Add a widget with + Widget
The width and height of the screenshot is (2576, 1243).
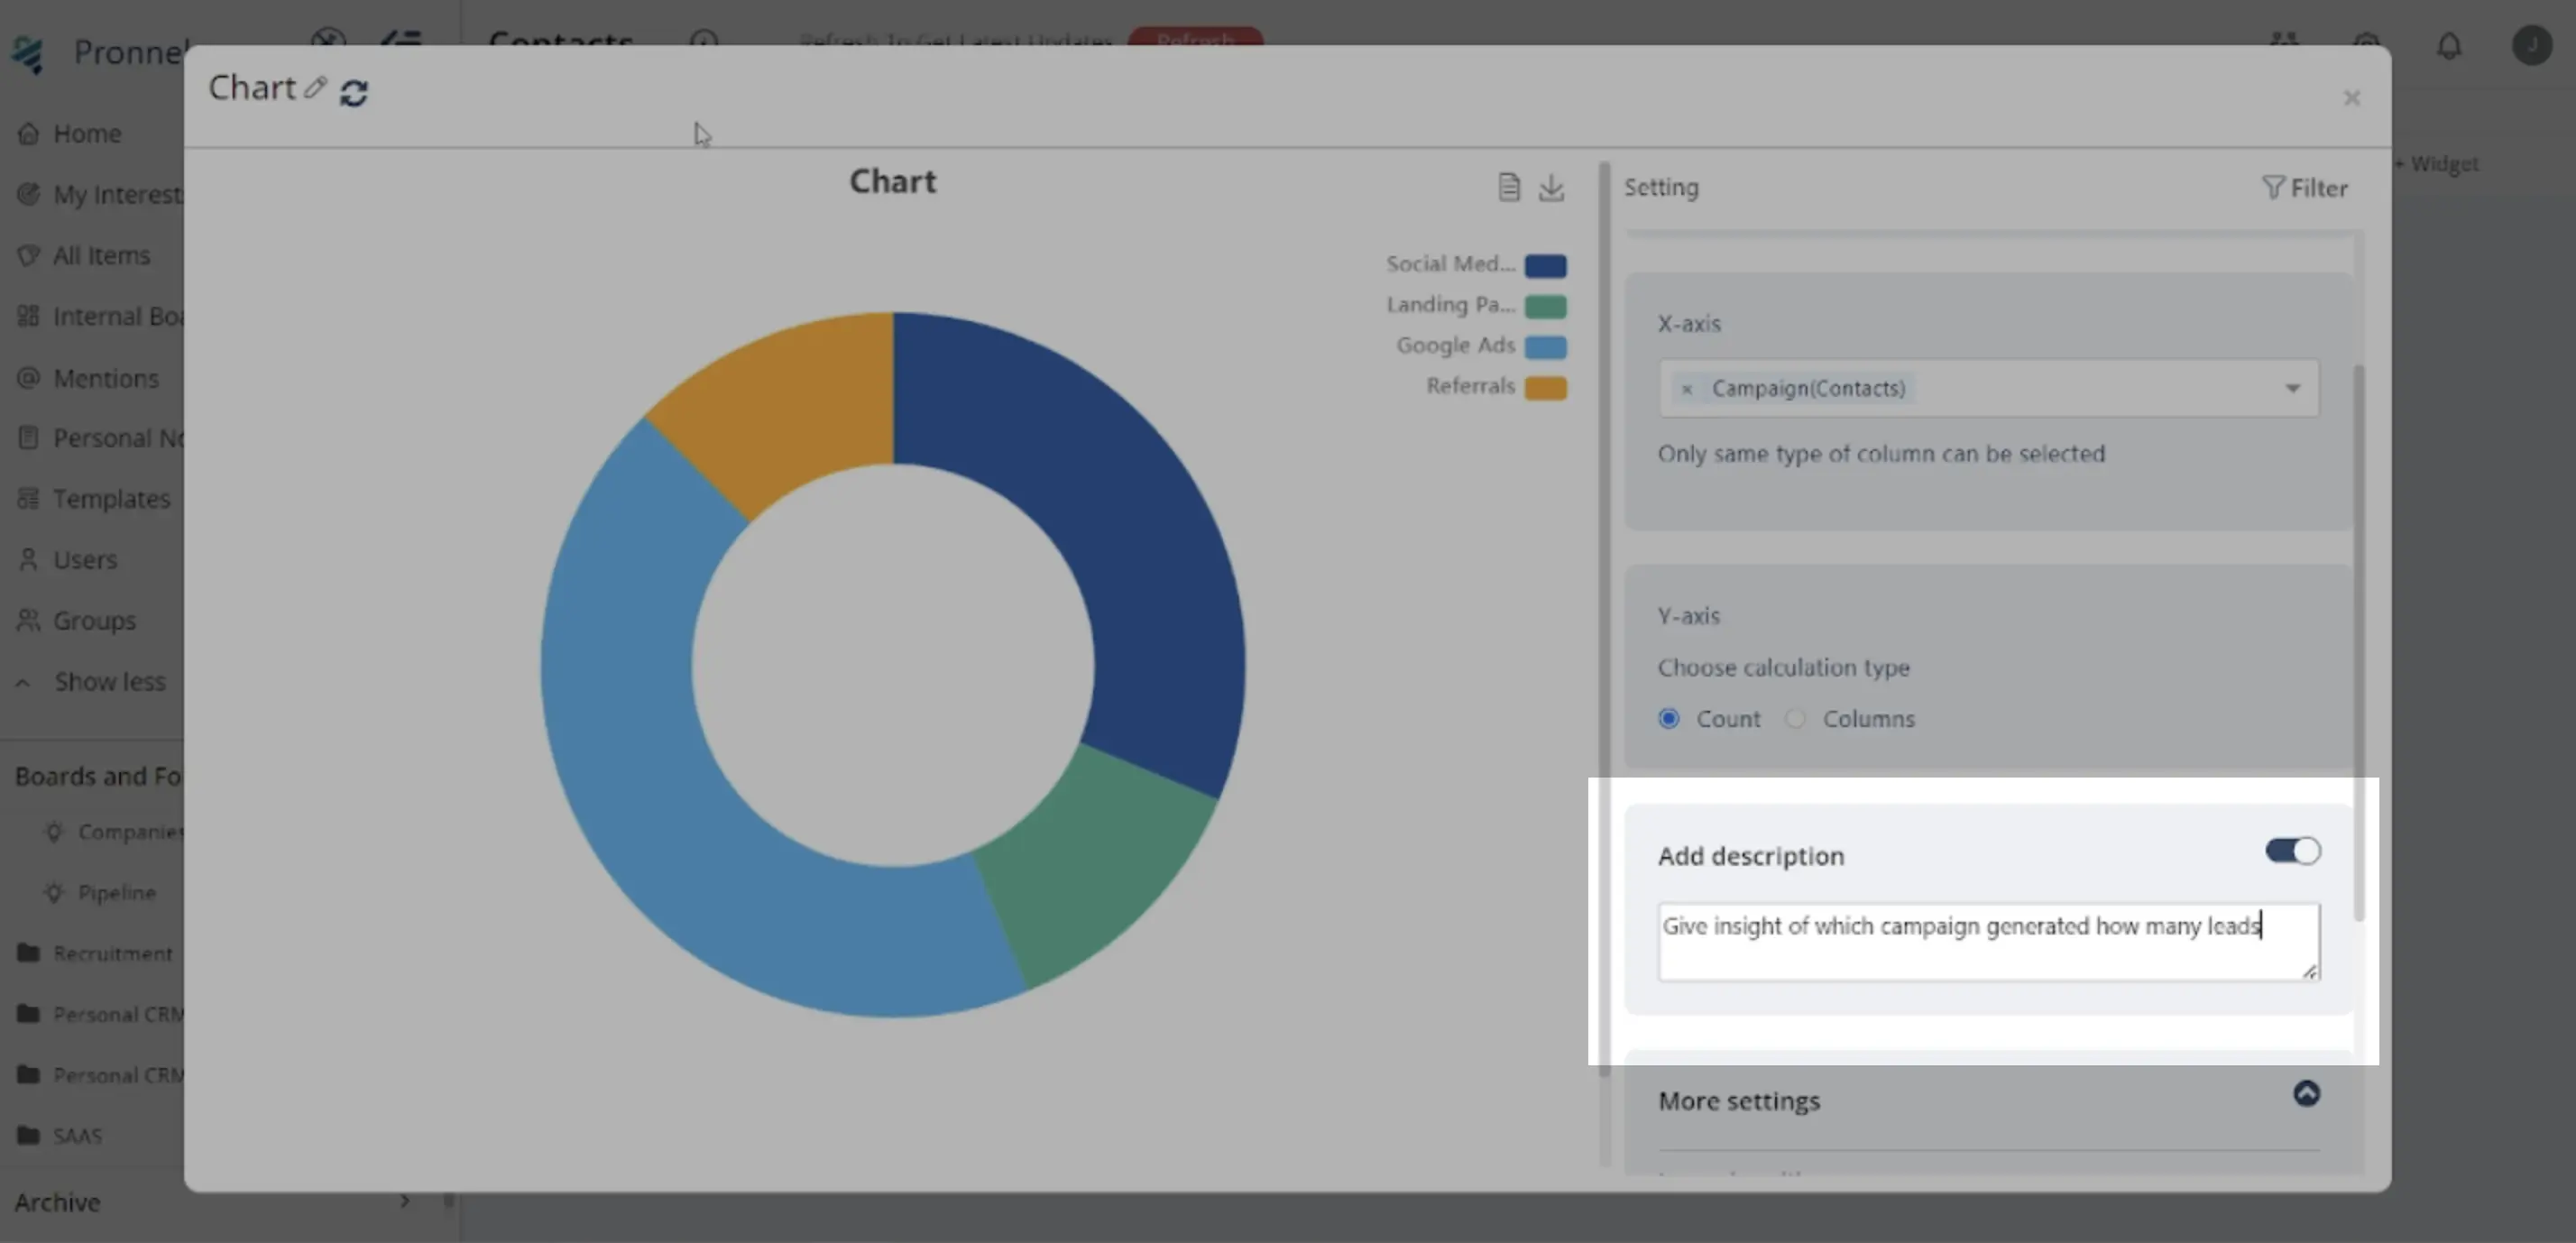2436,164
